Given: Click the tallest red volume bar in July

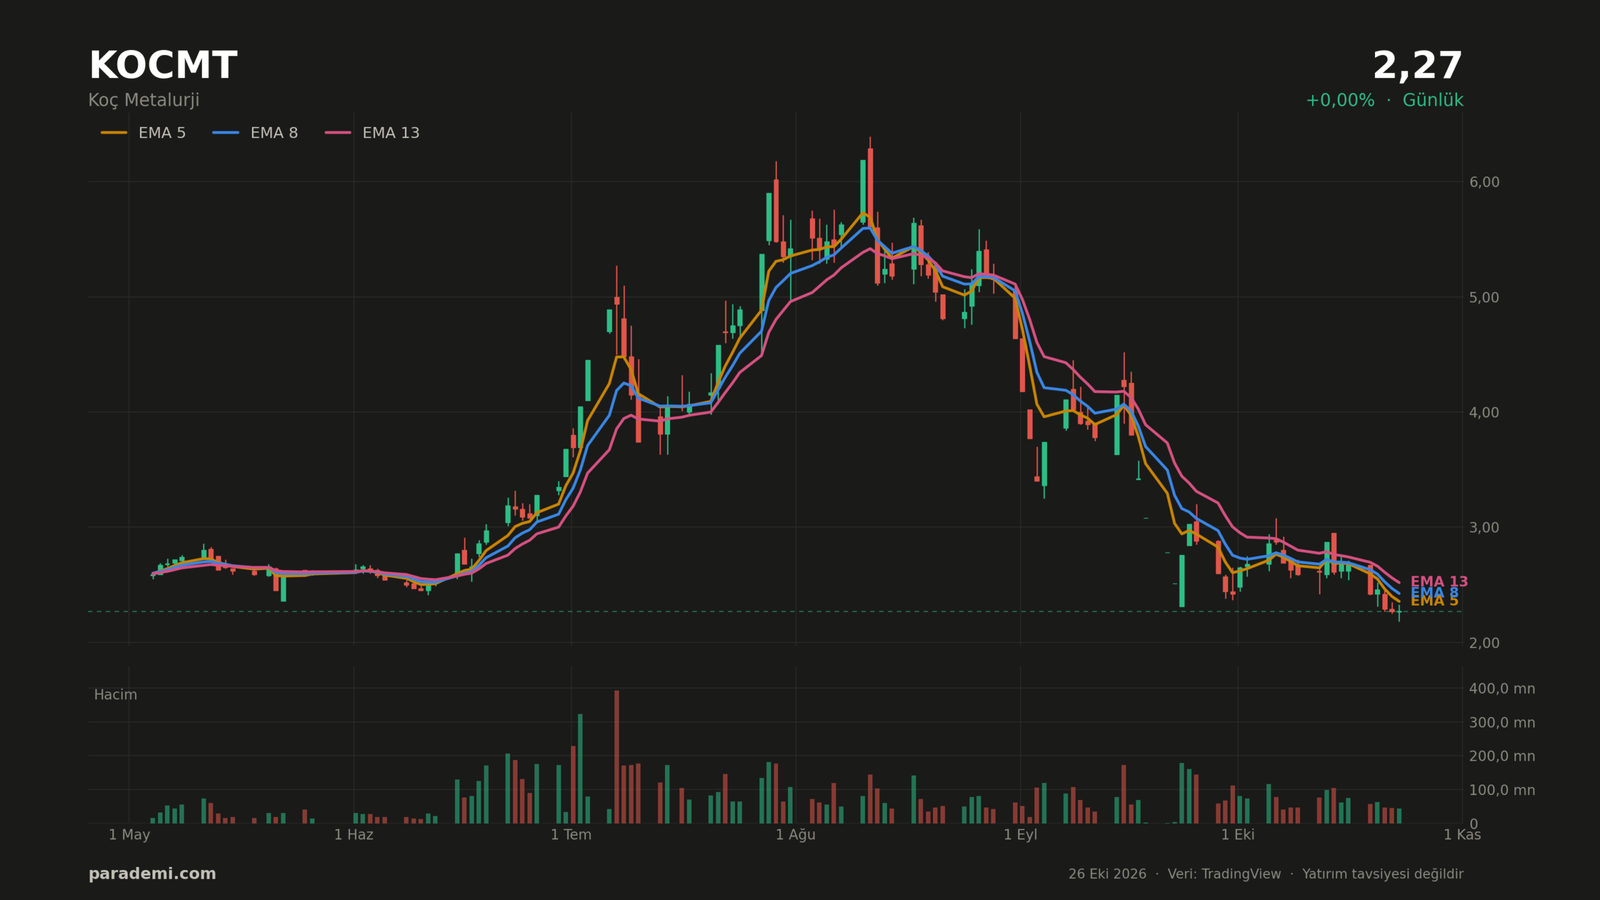Looking at the screenshot, I should pos(616,757).
